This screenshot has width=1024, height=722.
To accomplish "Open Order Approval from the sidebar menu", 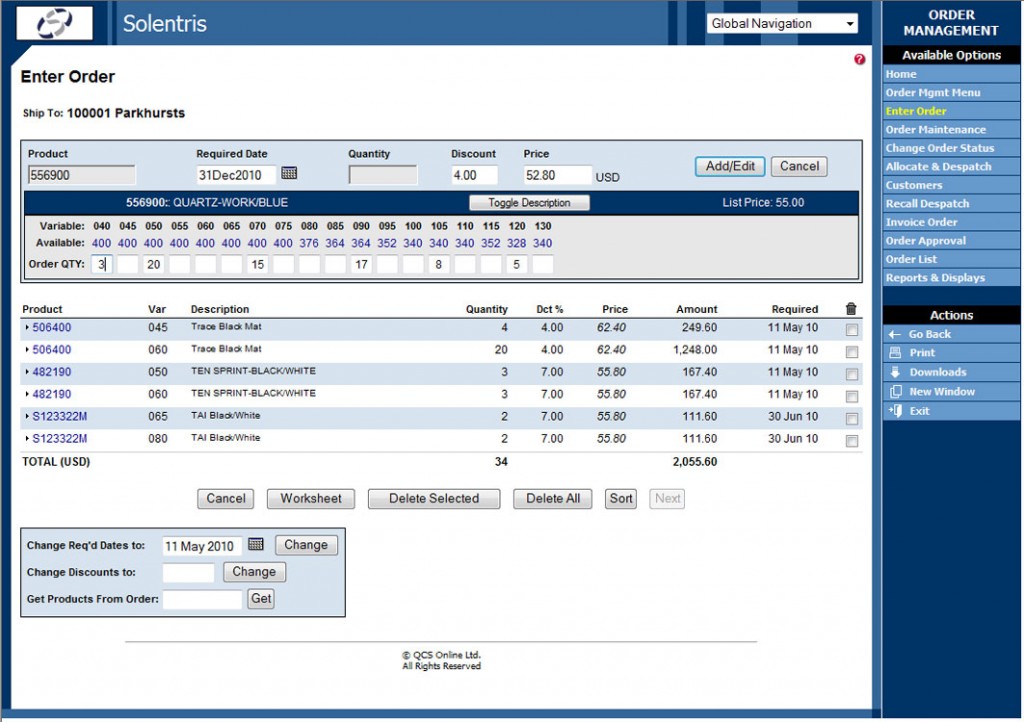I will [925, 240].
